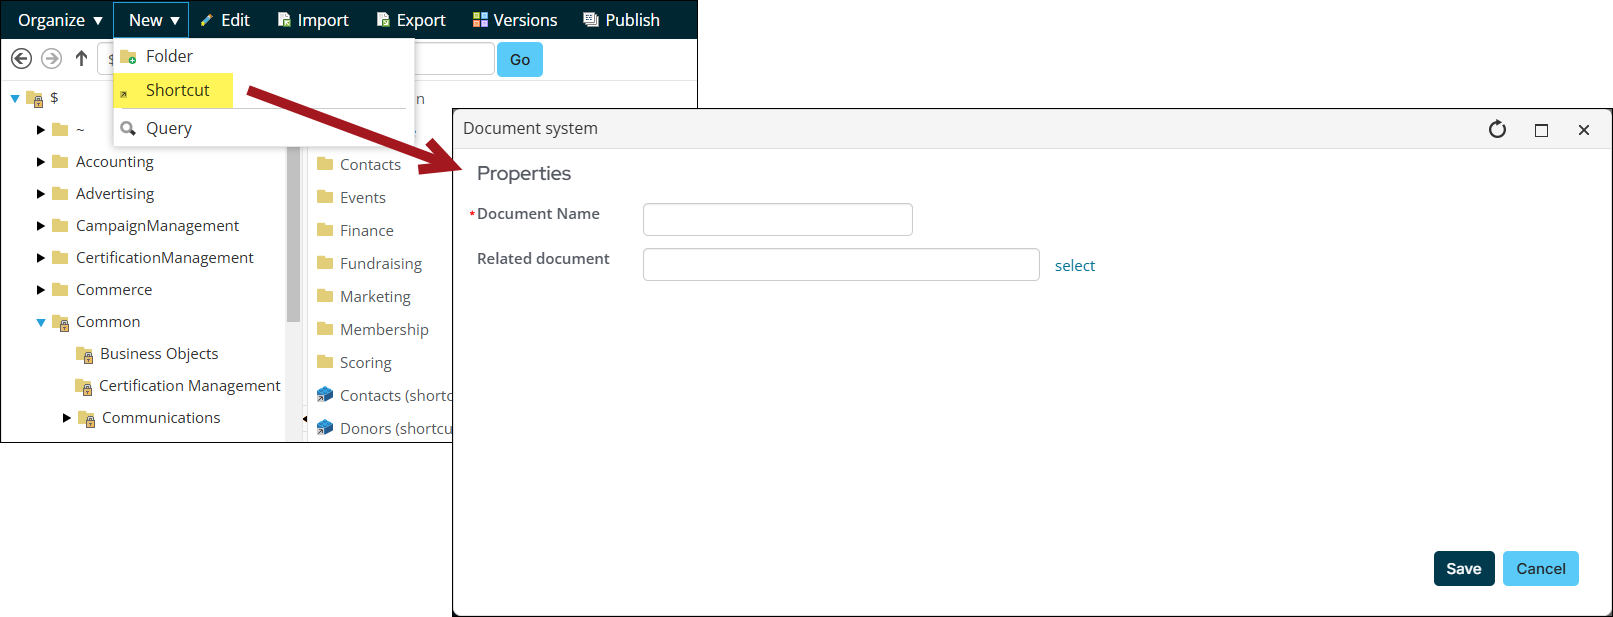Image resolution: width=1613 pixels, height=617 pixels.
Task: Click the Business Objects locked folder icon
Action: click(85, 355)
